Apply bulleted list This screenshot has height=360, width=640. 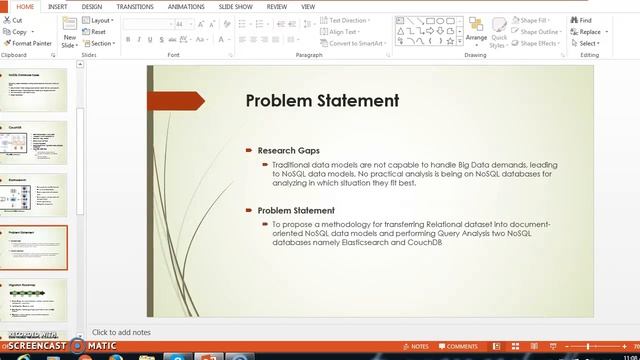[x=242, y=24]
